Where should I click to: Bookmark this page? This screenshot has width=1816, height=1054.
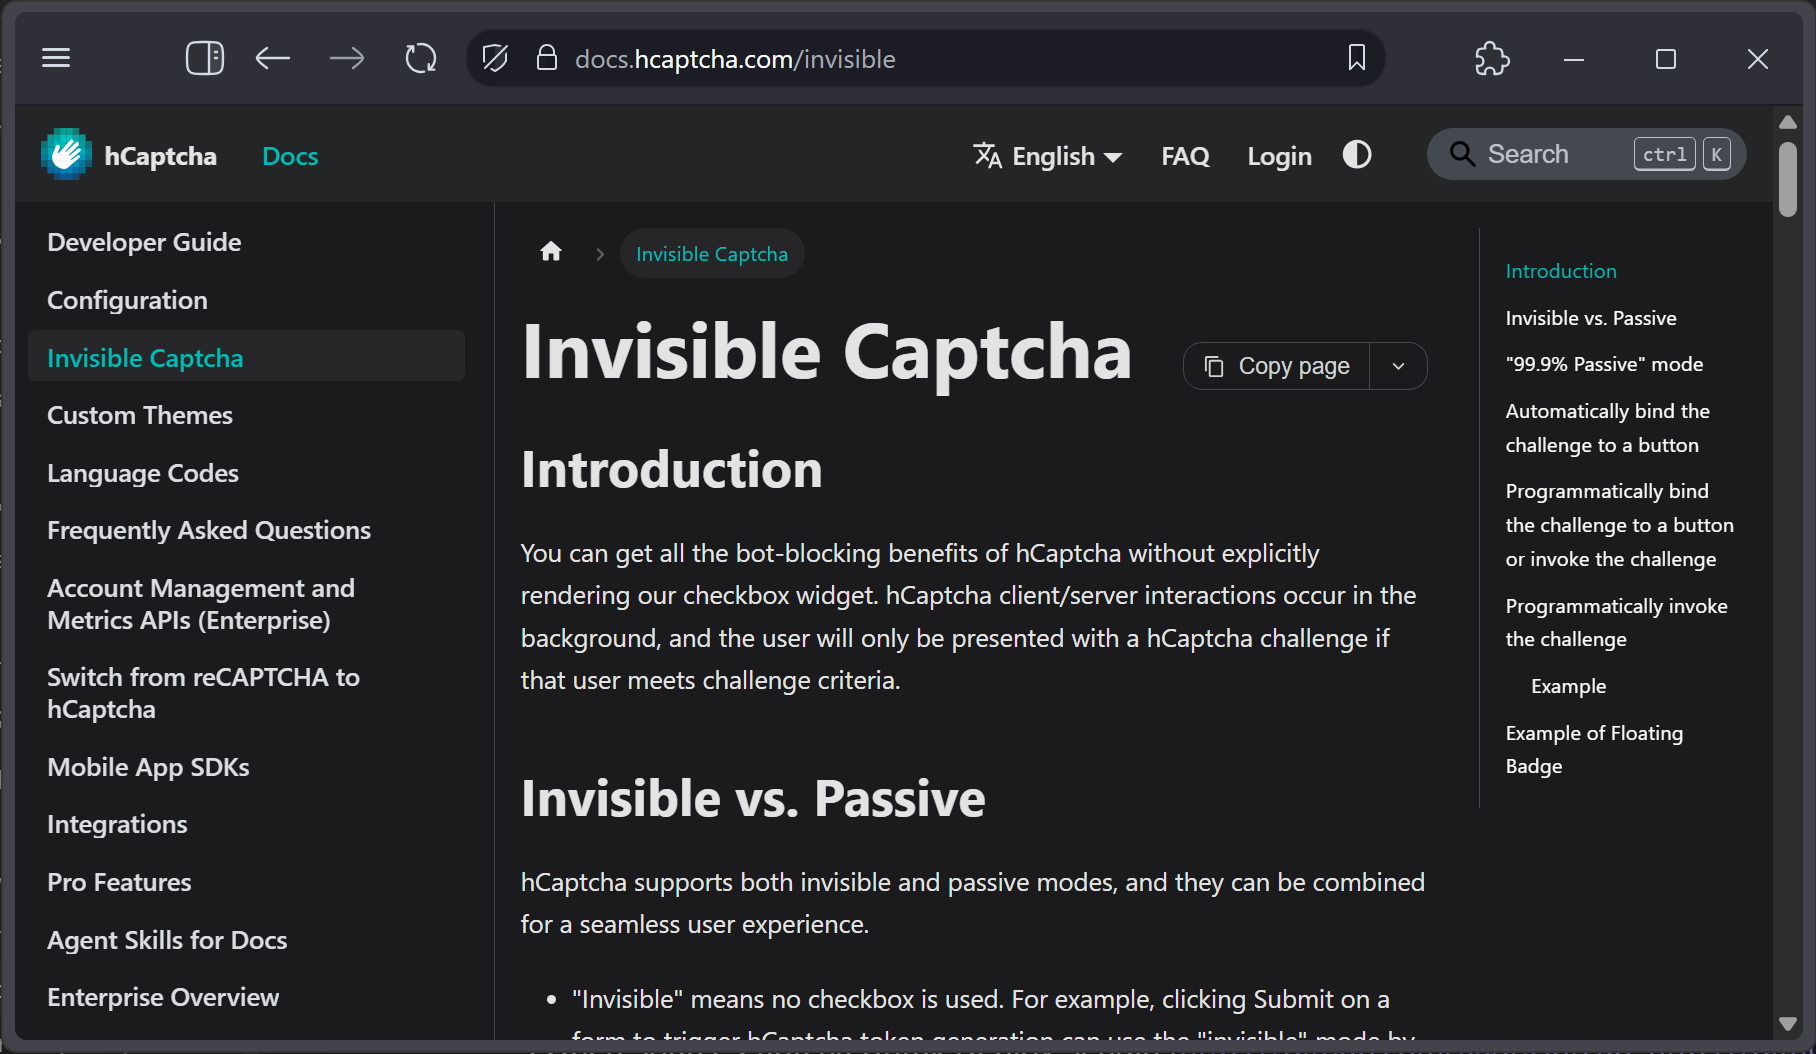pos(1357,58)
